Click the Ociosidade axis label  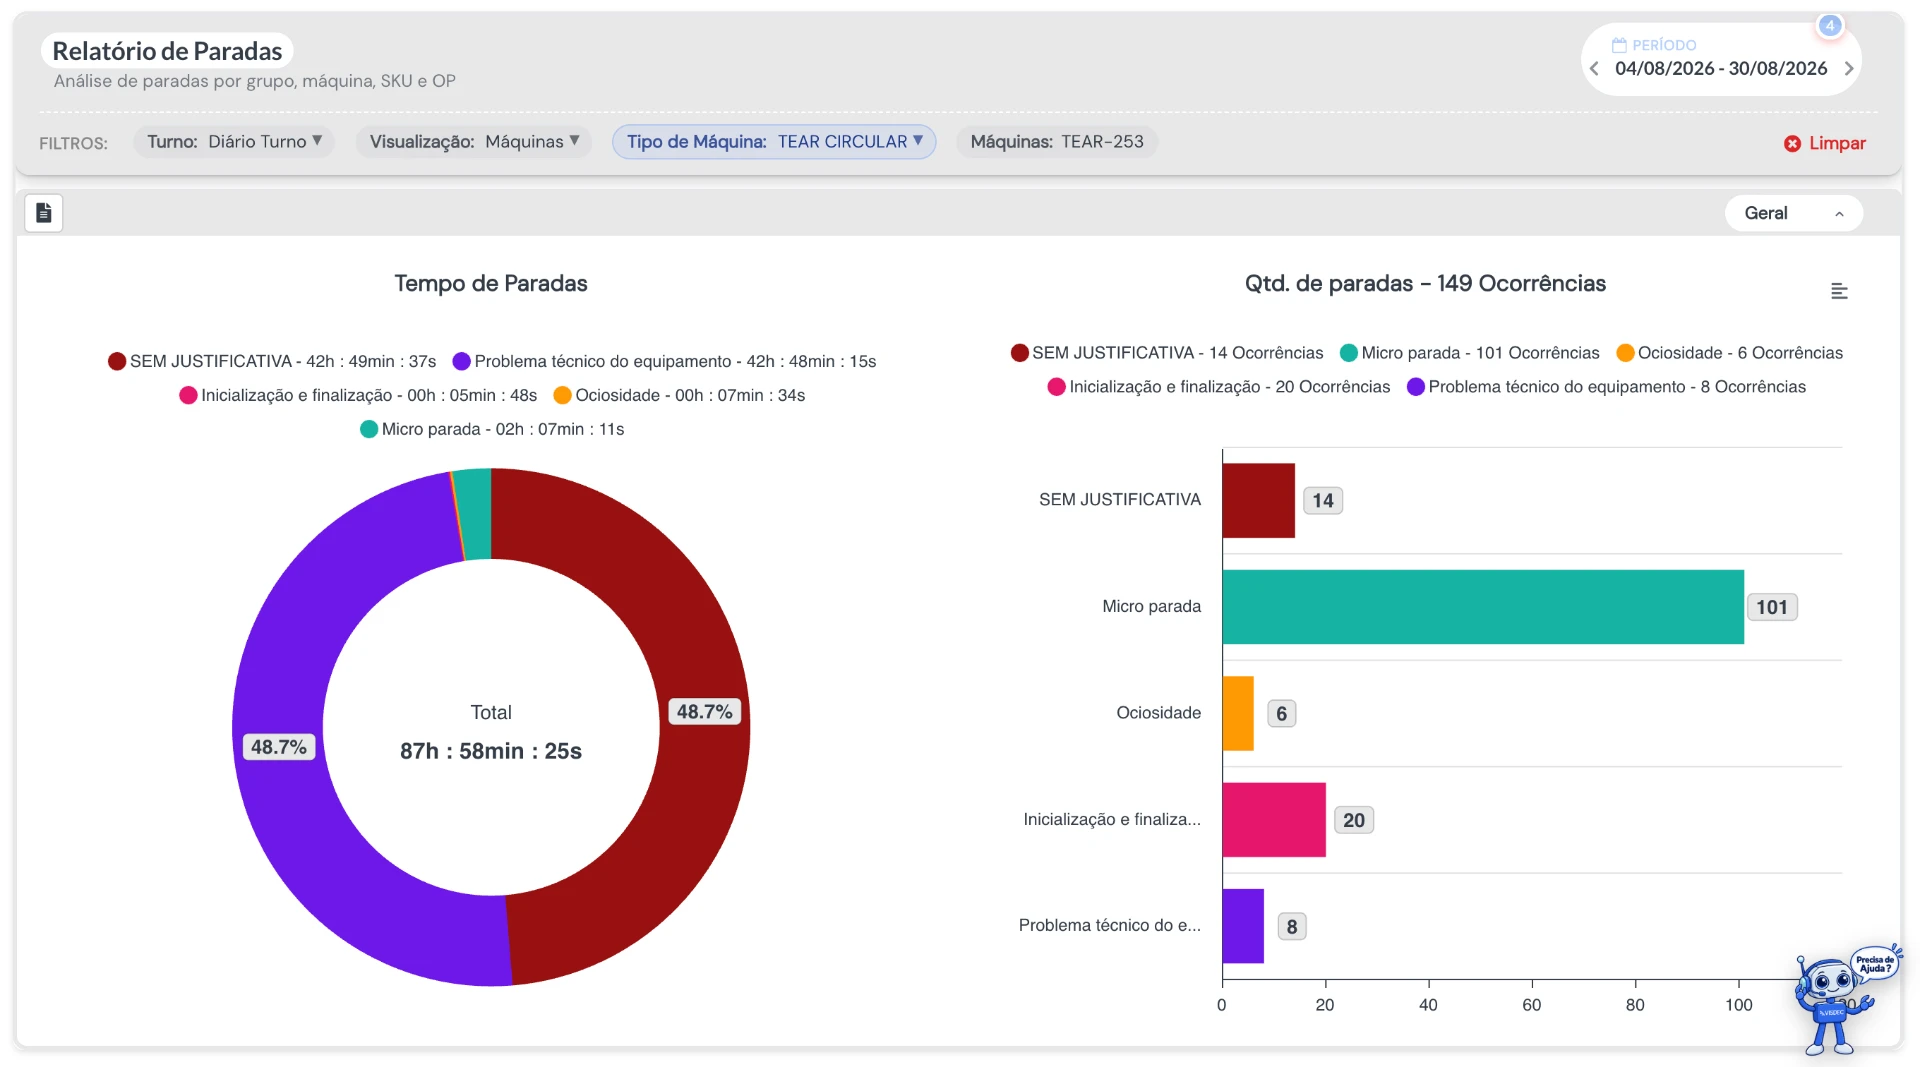(x=1159, y=712)
